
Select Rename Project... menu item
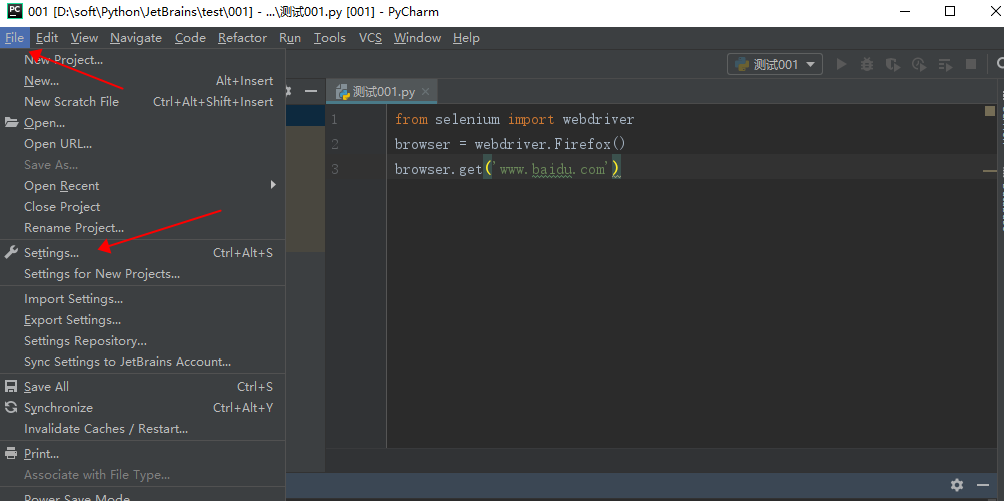click(x=142, y=227)
